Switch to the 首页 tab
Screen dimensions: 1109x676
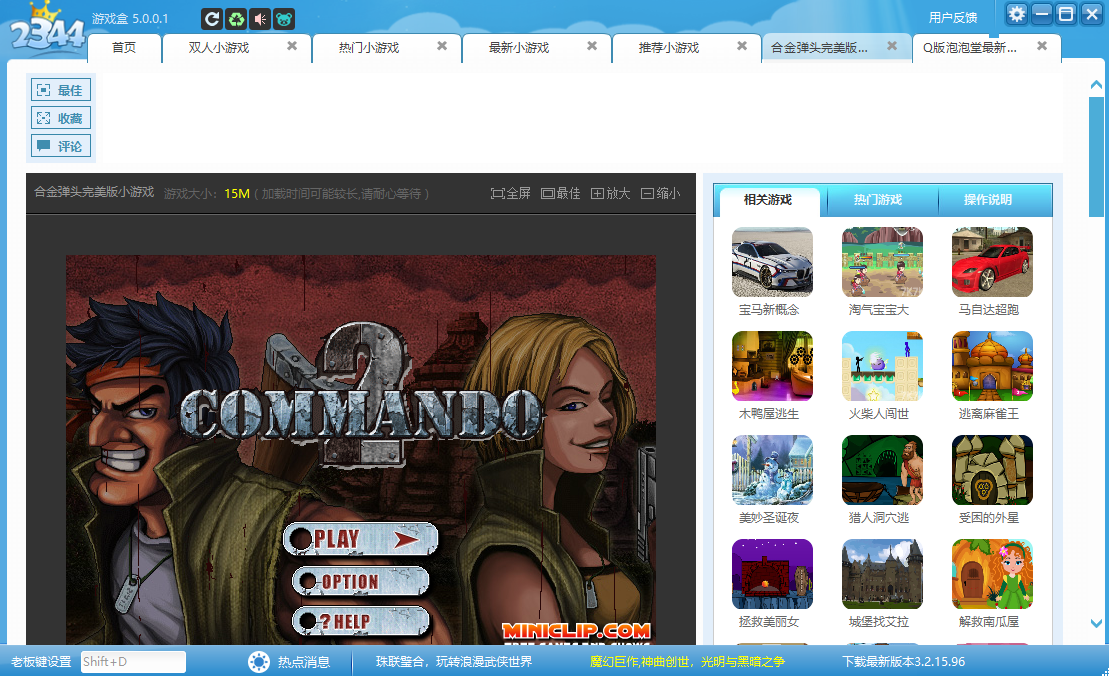click(124, 47)
